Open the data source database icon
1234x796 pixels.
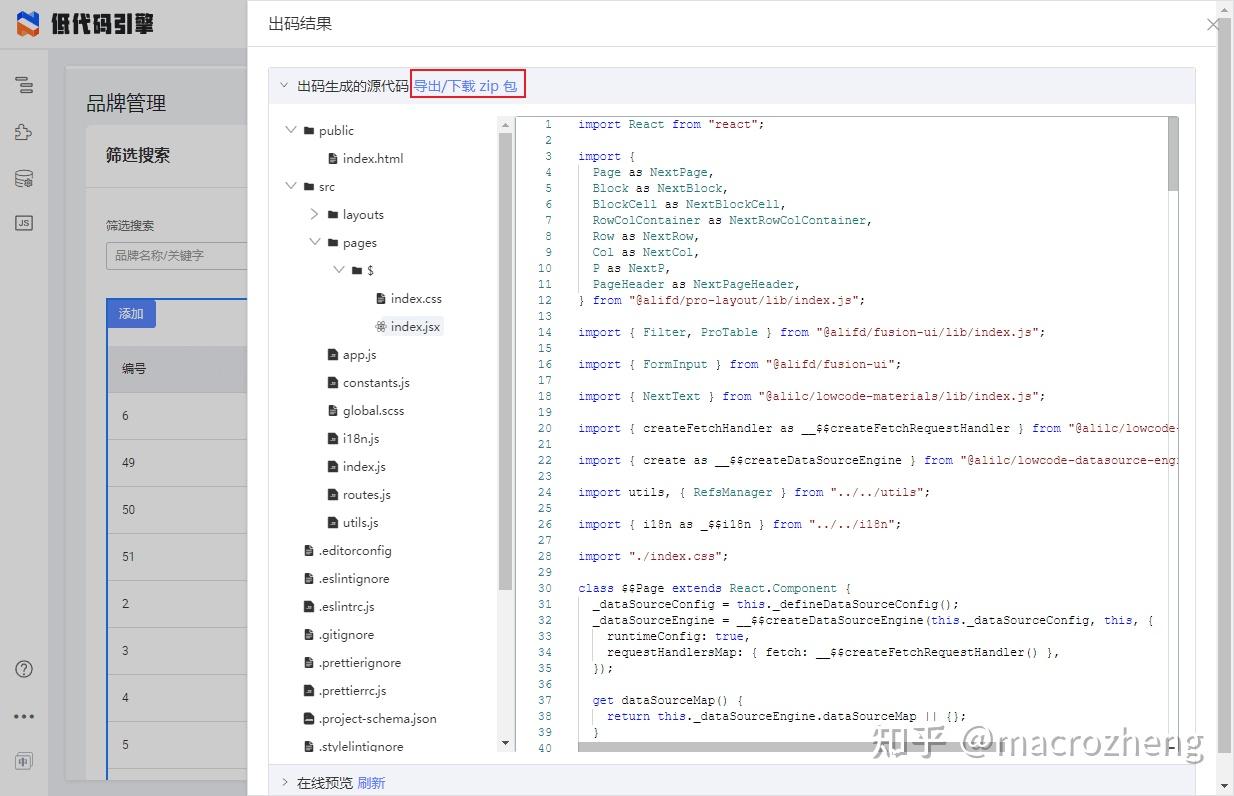24,179
